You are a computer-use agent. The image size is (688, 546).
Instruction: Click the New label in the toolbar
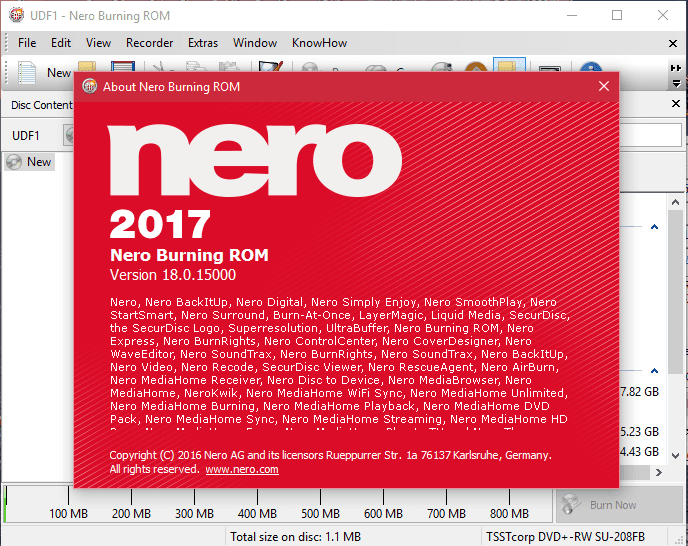point(59,72)
